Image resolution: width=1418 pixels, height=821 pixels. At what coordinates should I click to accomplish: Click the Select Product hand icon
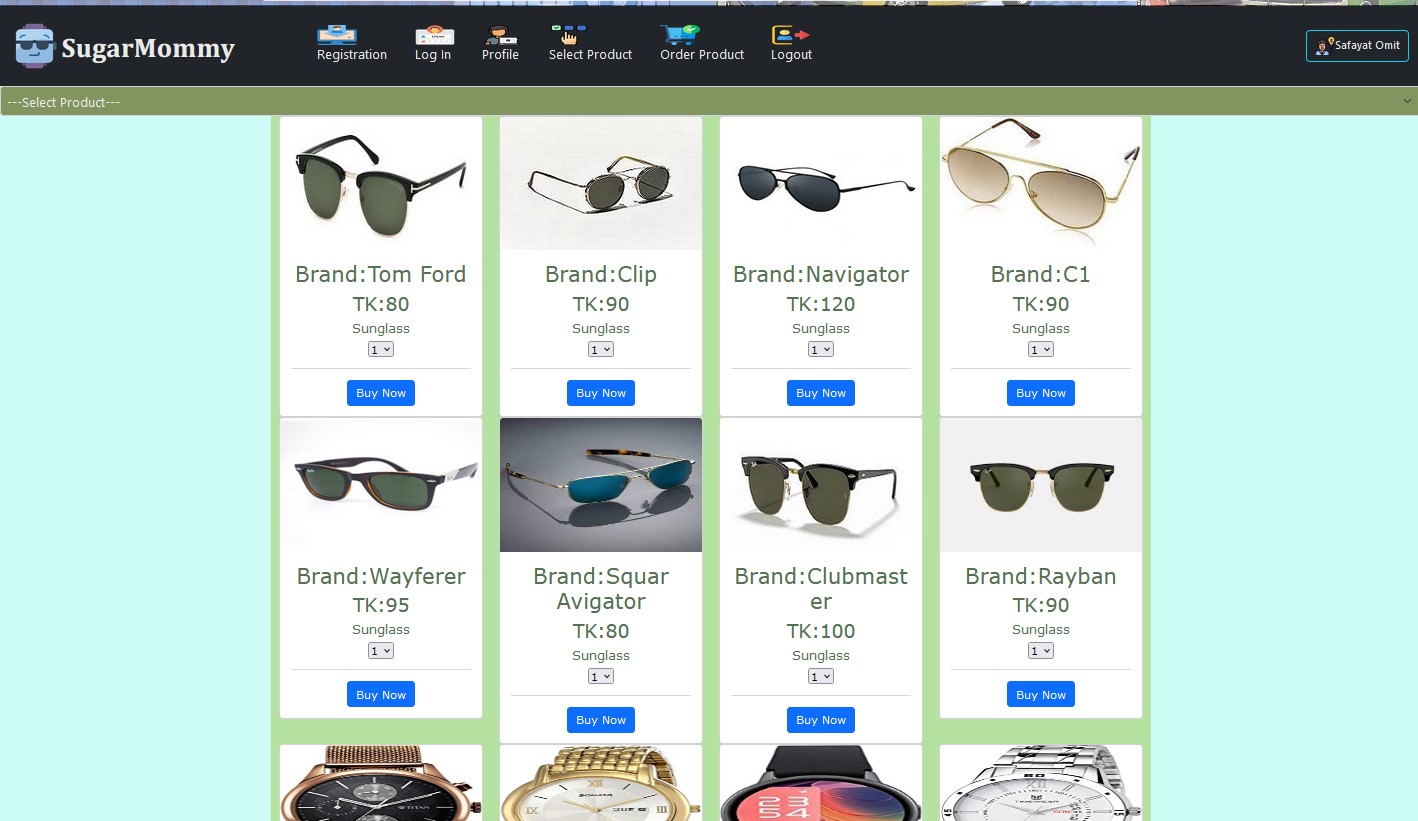[568, 34]
